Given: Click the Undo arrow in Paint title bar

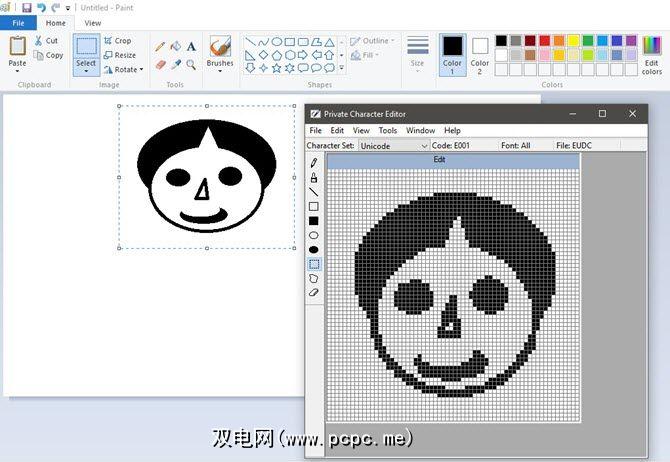Looking at the screenshot, I should point(41,8).
